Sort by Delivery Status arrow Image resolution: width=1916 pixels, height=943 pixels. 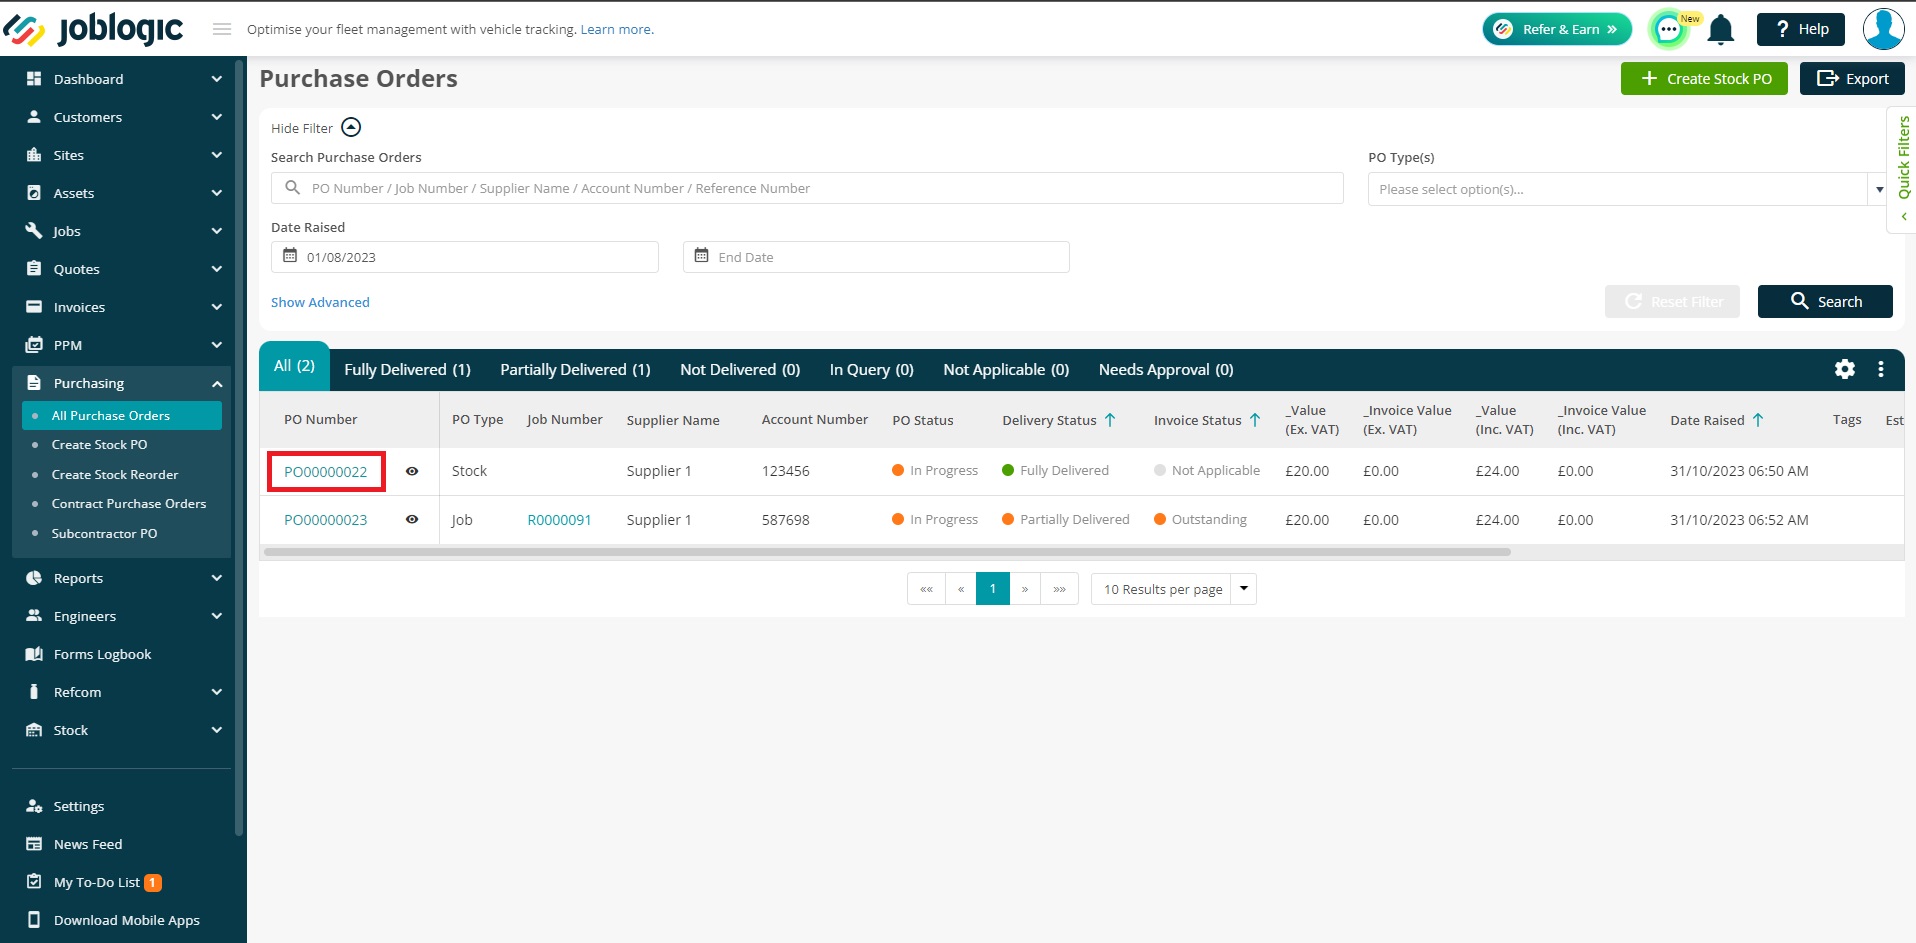pyautogui.click(x=1110, y=420)
